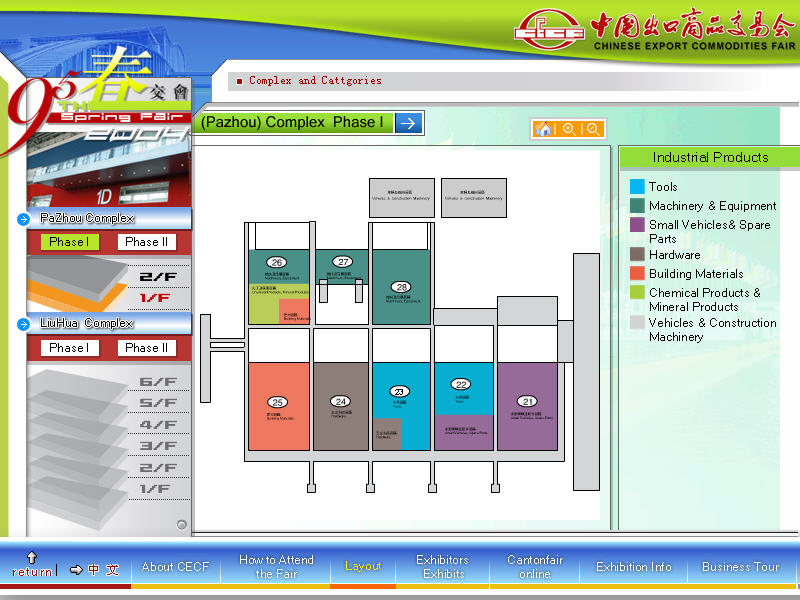Click the round arrow icon beside LiuHua Complex

pyautogui.click(x=23, y=324)
